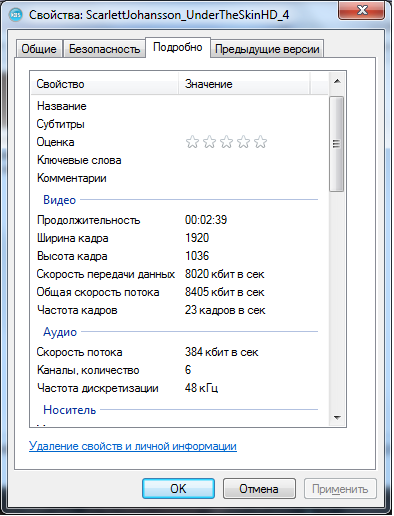Image resolution: width=394 pixels, height=516 pixels.
Task: Click the Аудио section header
Action: pyautogui.click(x=60, y=332)
